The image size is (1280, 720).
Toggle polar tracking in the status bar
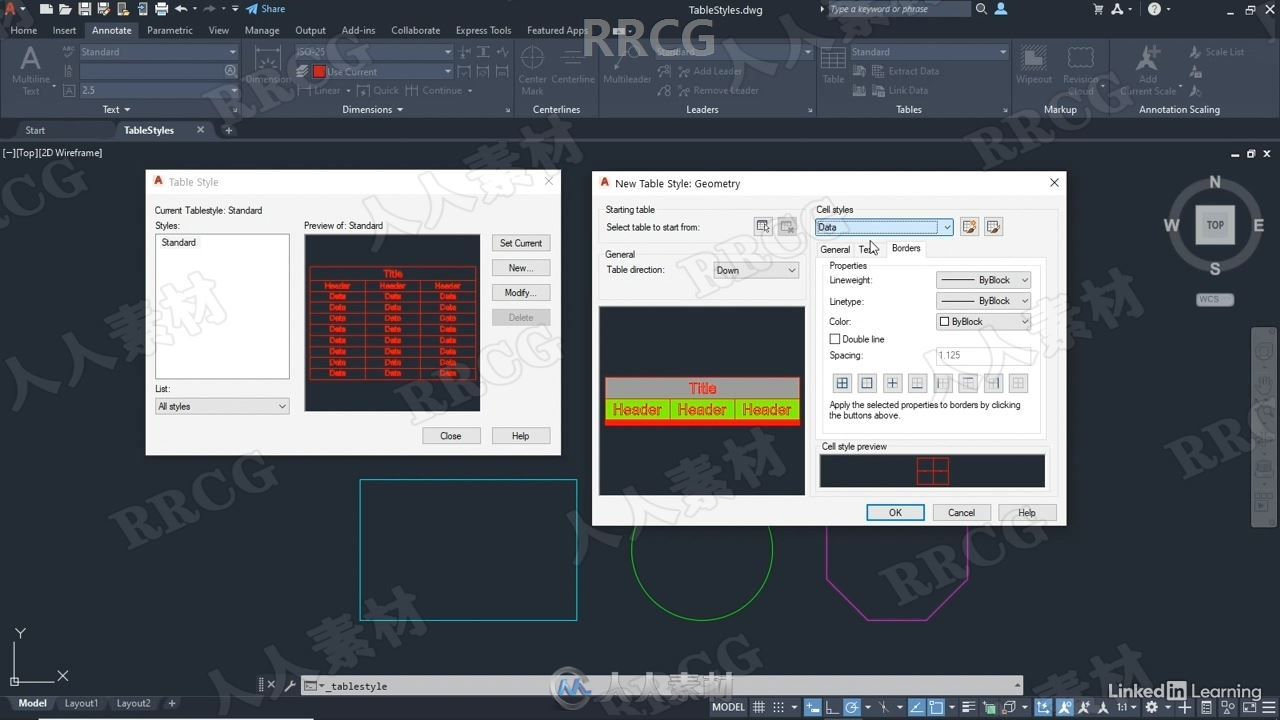852,707
